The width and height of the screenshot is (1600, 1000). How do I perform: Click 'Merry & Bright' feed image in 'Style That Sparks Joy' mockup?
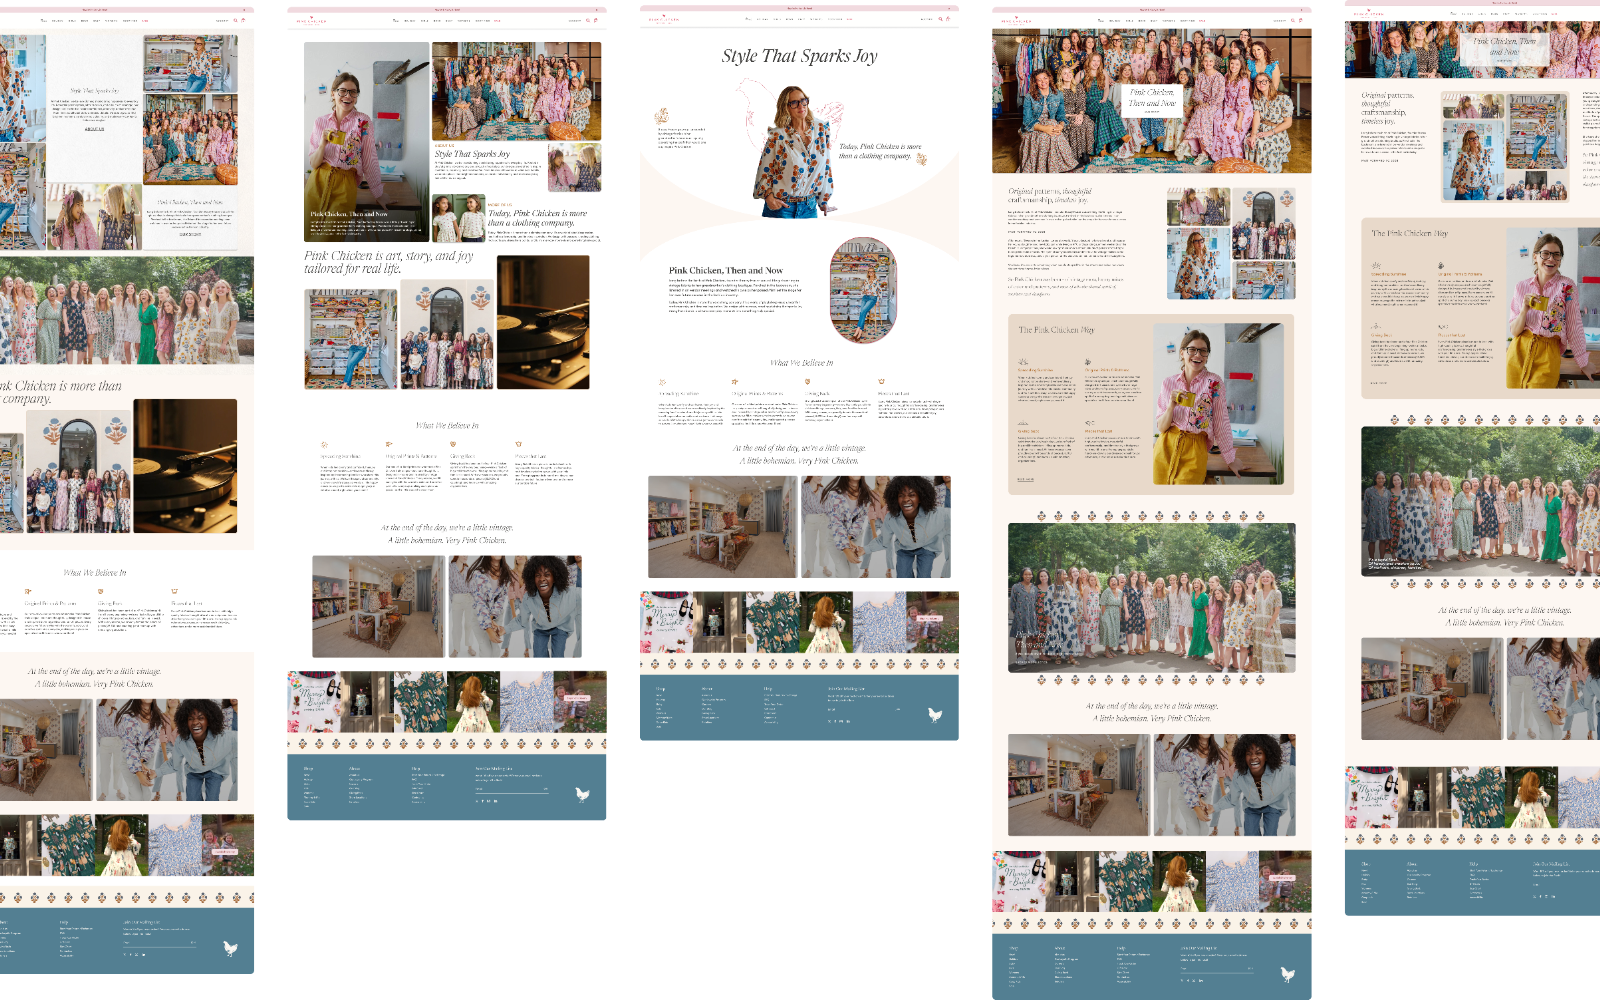(x=666, y=622)
